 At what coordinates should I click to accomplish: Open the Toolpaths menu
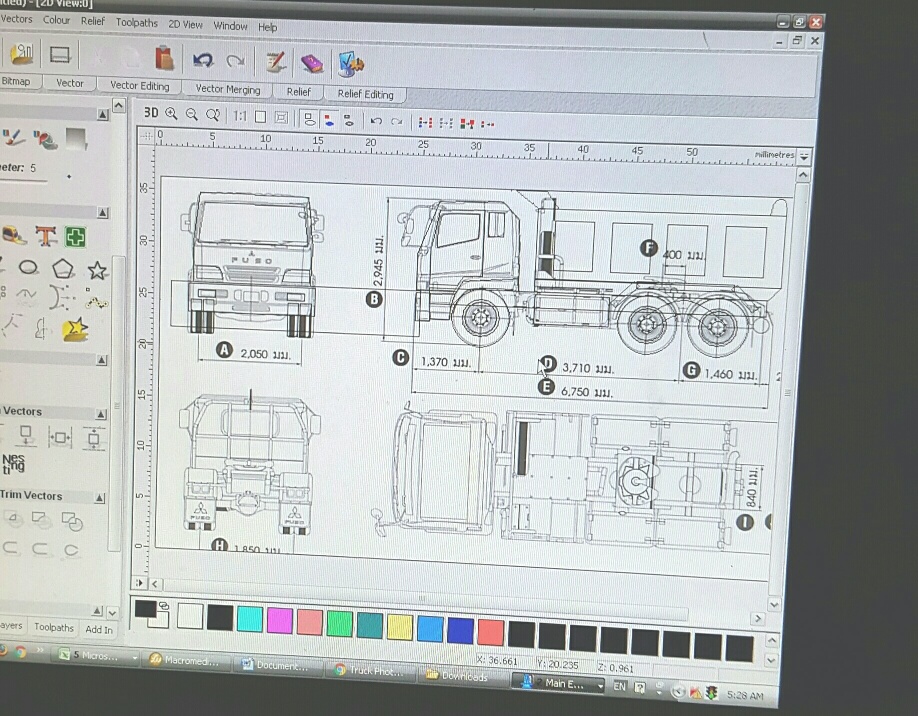pyautogui.click(x=137, y=23)
